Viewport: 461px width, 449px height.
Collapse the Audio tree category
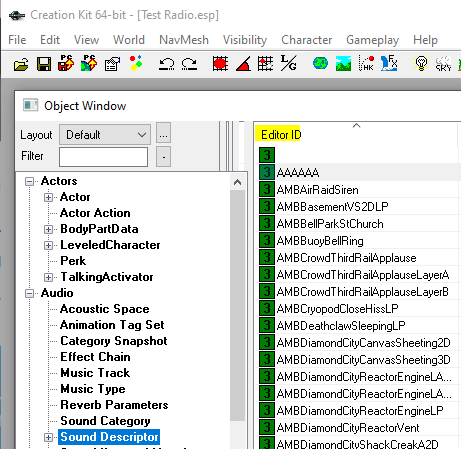[x=29, y=293]
